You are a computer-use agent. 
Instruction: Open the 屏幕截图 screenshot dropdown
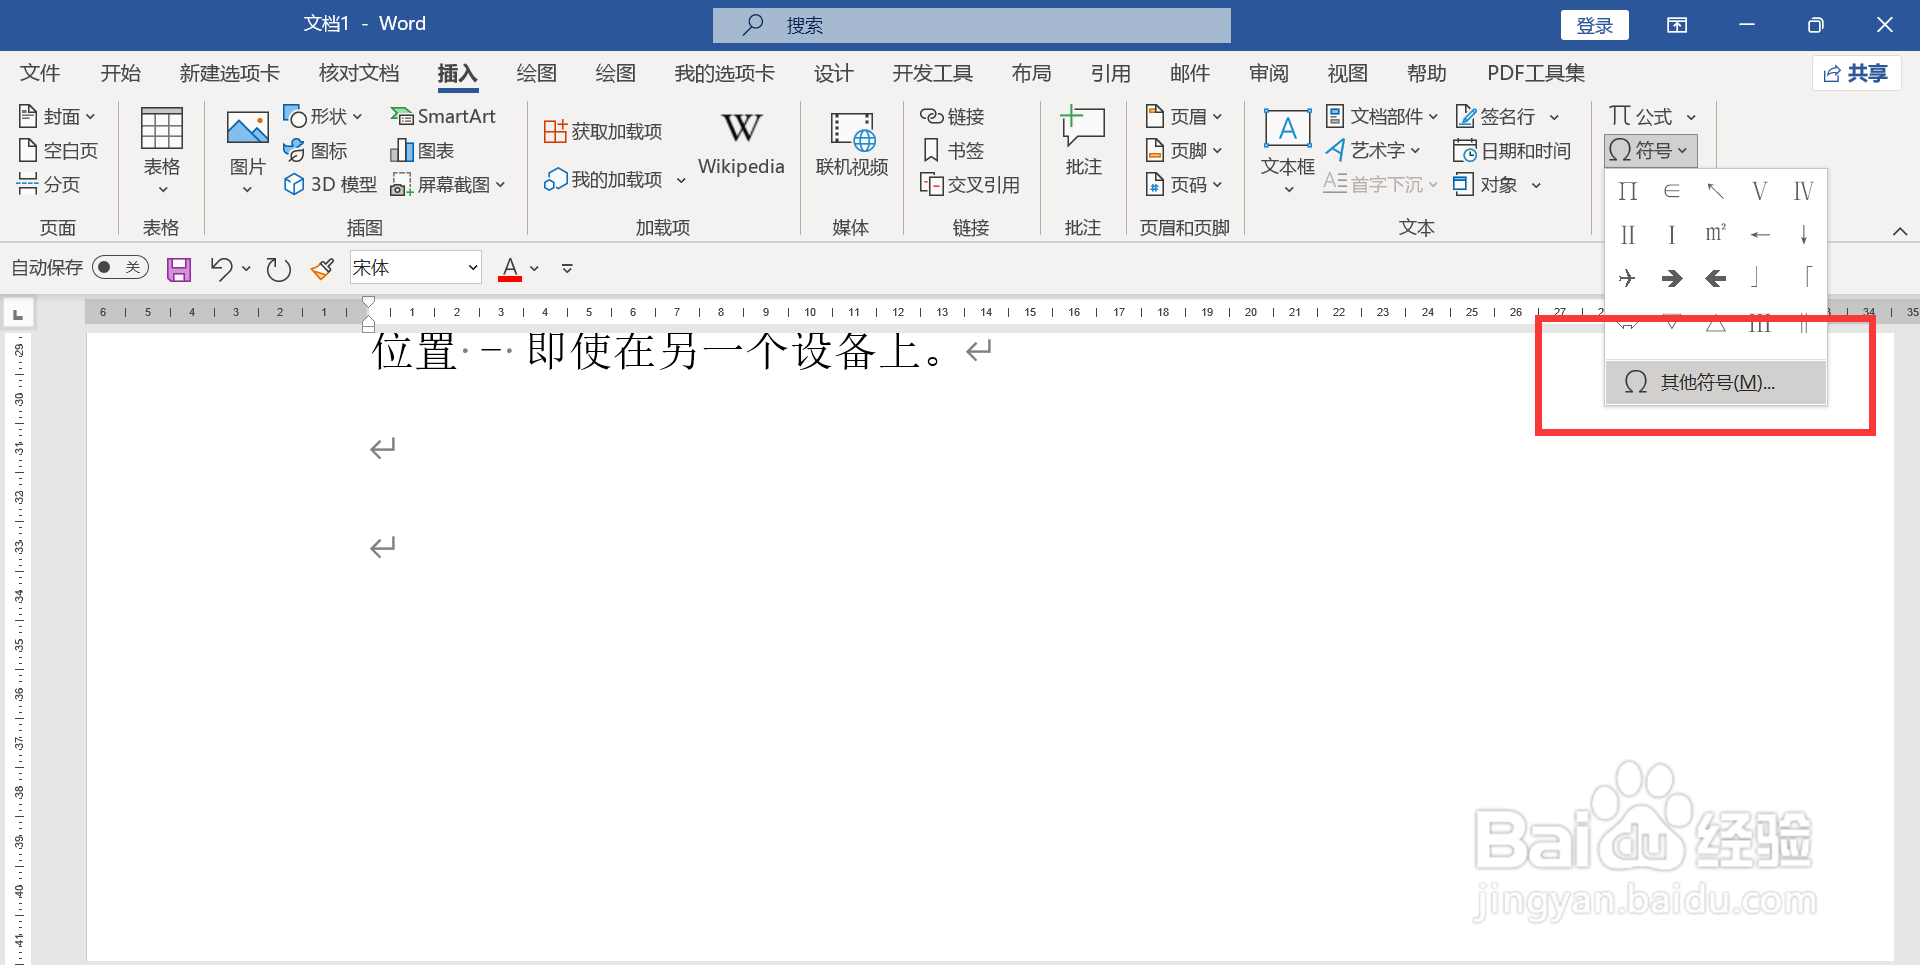coord(448,185)
